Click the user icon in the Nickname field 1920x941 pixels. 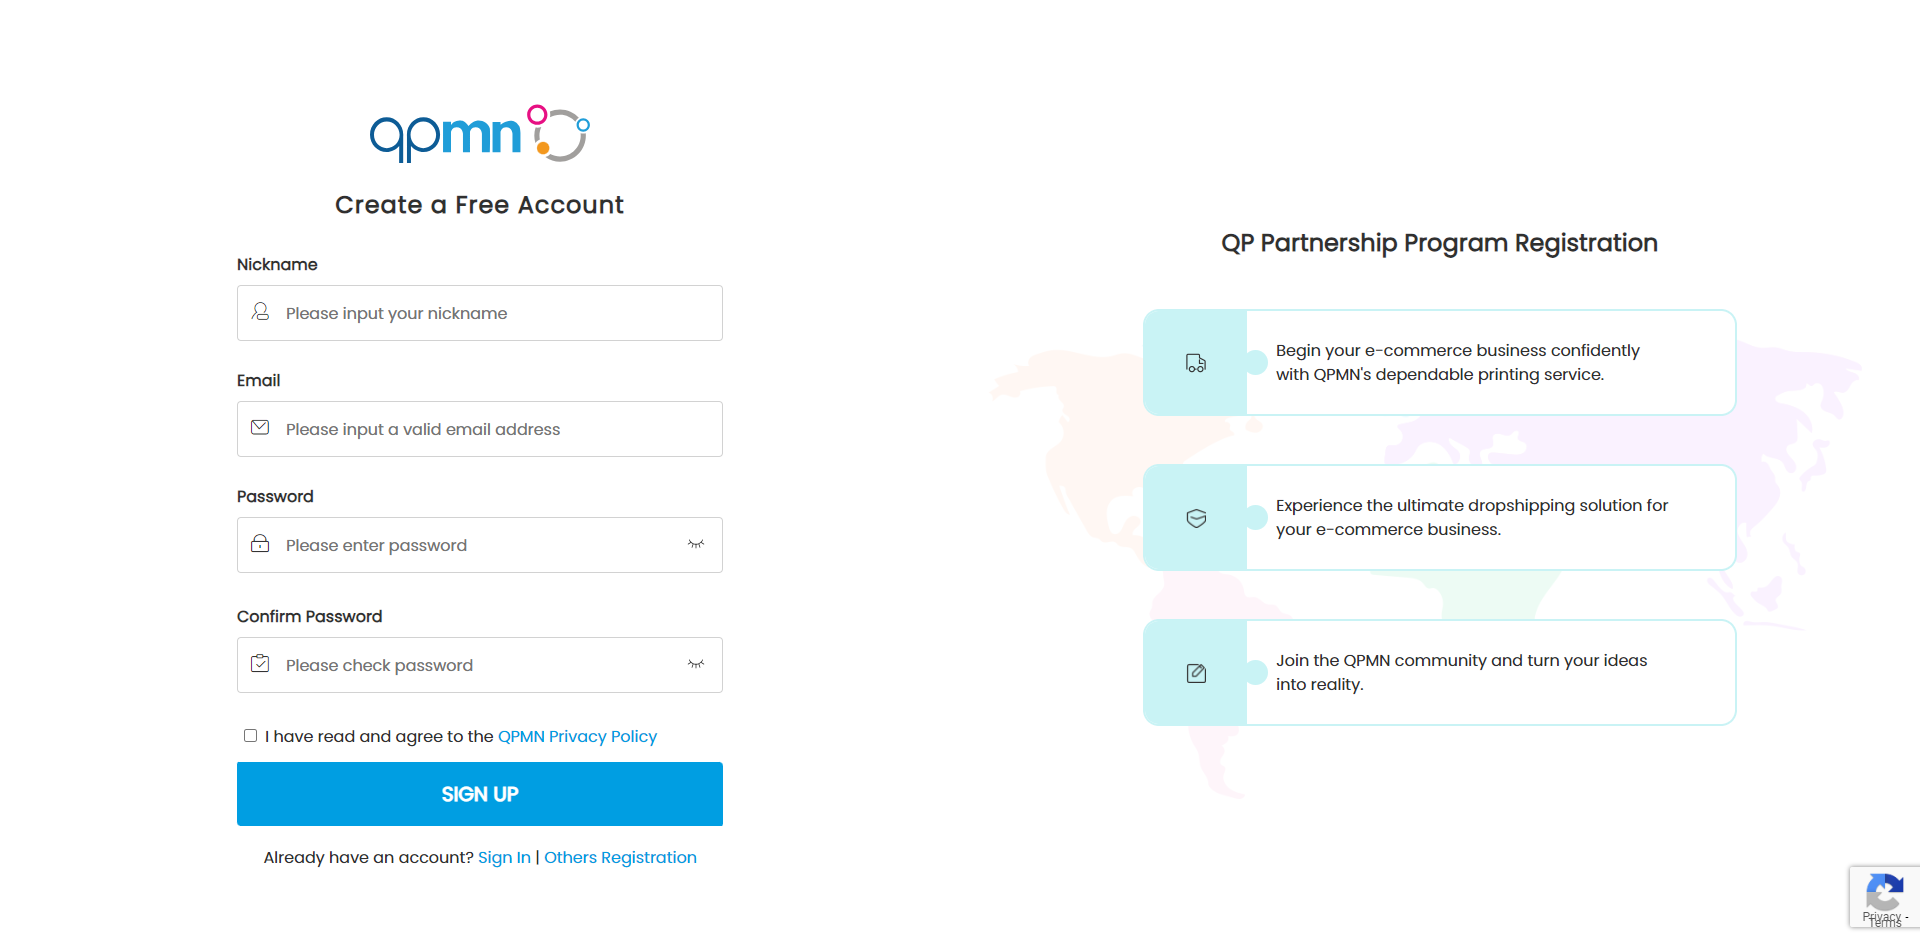point(260,312)
